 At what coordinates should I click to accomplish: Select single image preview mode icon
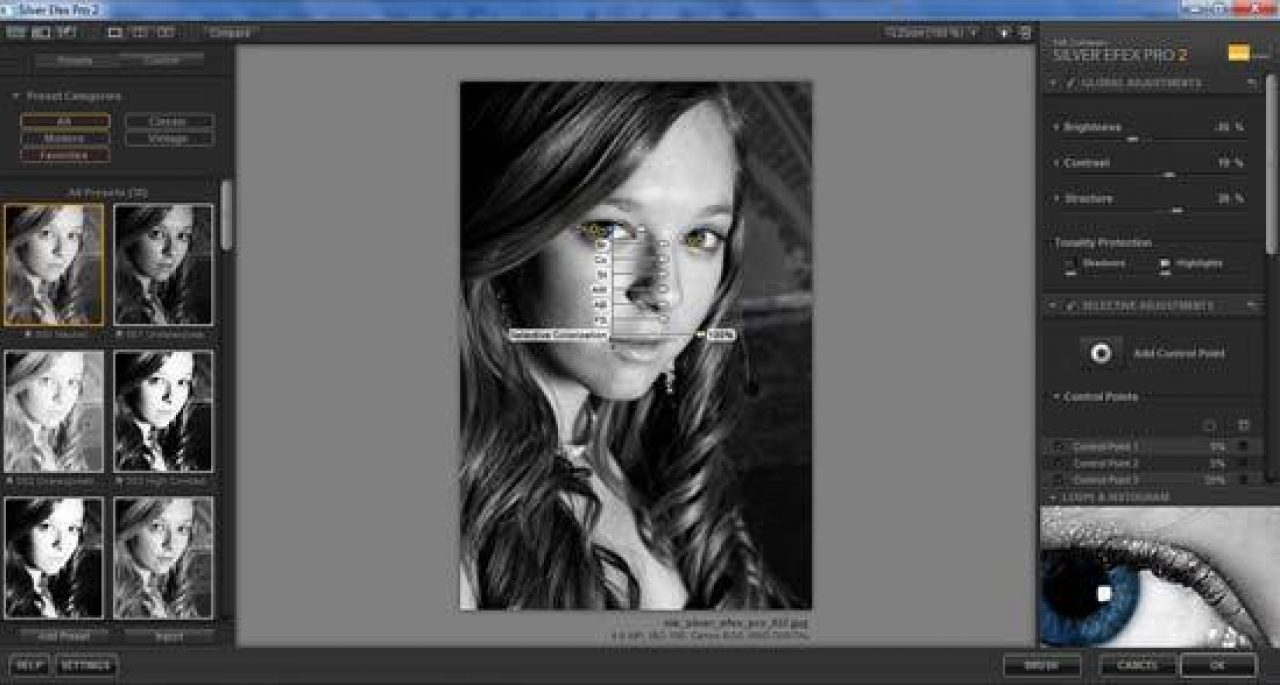pyautogui.click(x=114, y=32)
